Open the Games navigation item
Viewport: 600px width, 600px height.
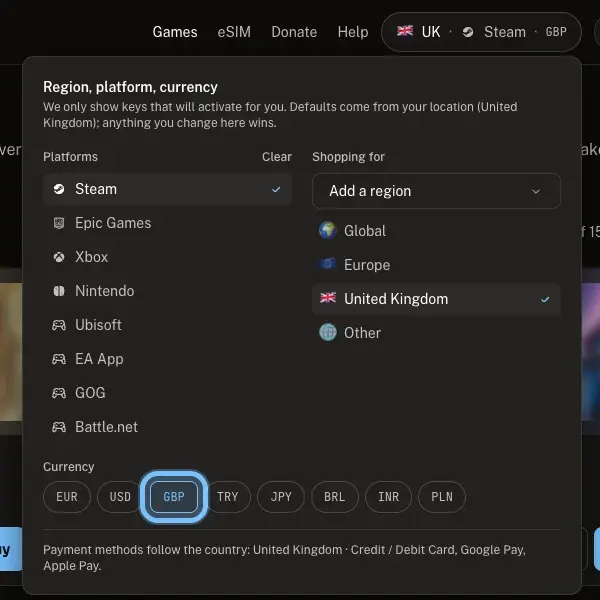pos(175,32)
